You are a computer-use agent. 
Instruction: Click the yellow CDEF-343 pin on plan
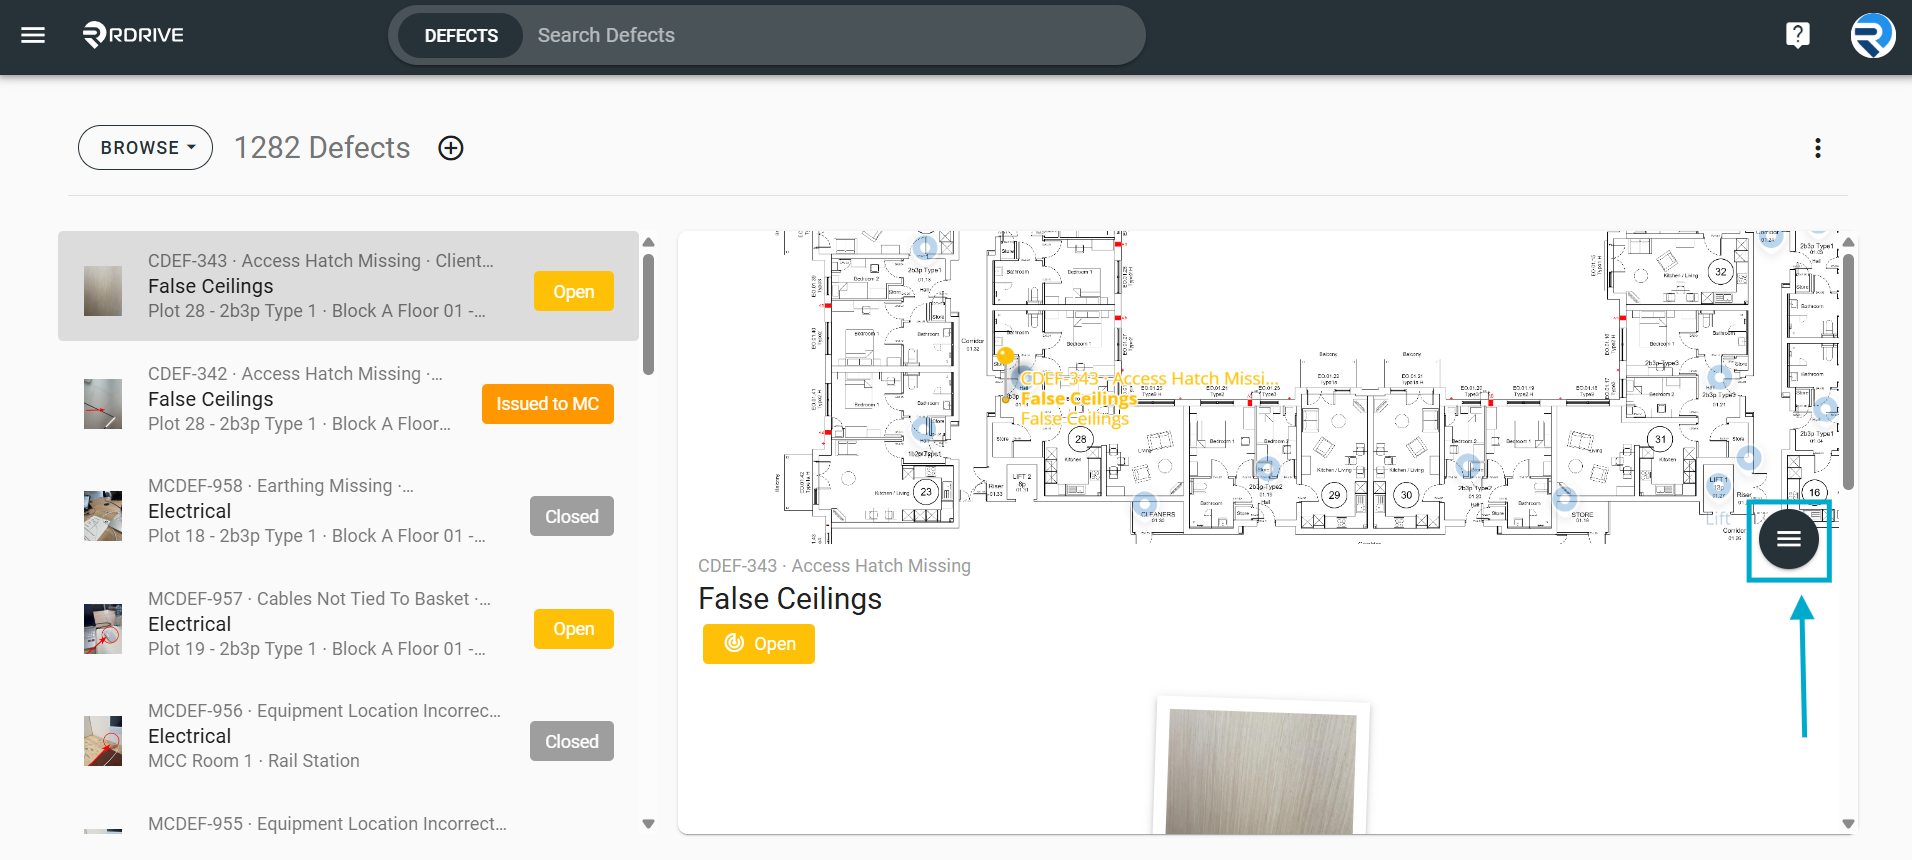pos(1006,356)
